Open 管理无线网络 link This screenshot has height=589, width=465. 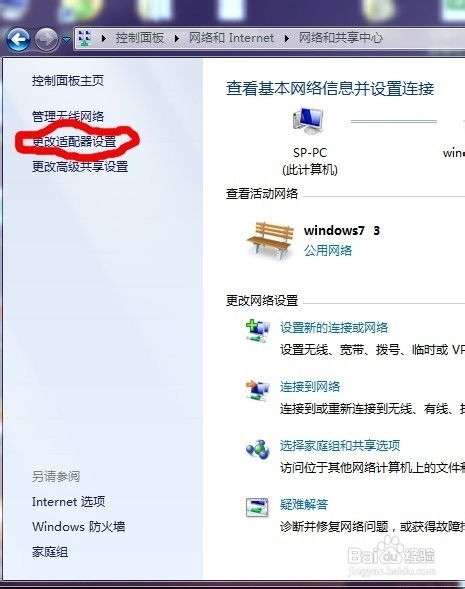point(68,116)
